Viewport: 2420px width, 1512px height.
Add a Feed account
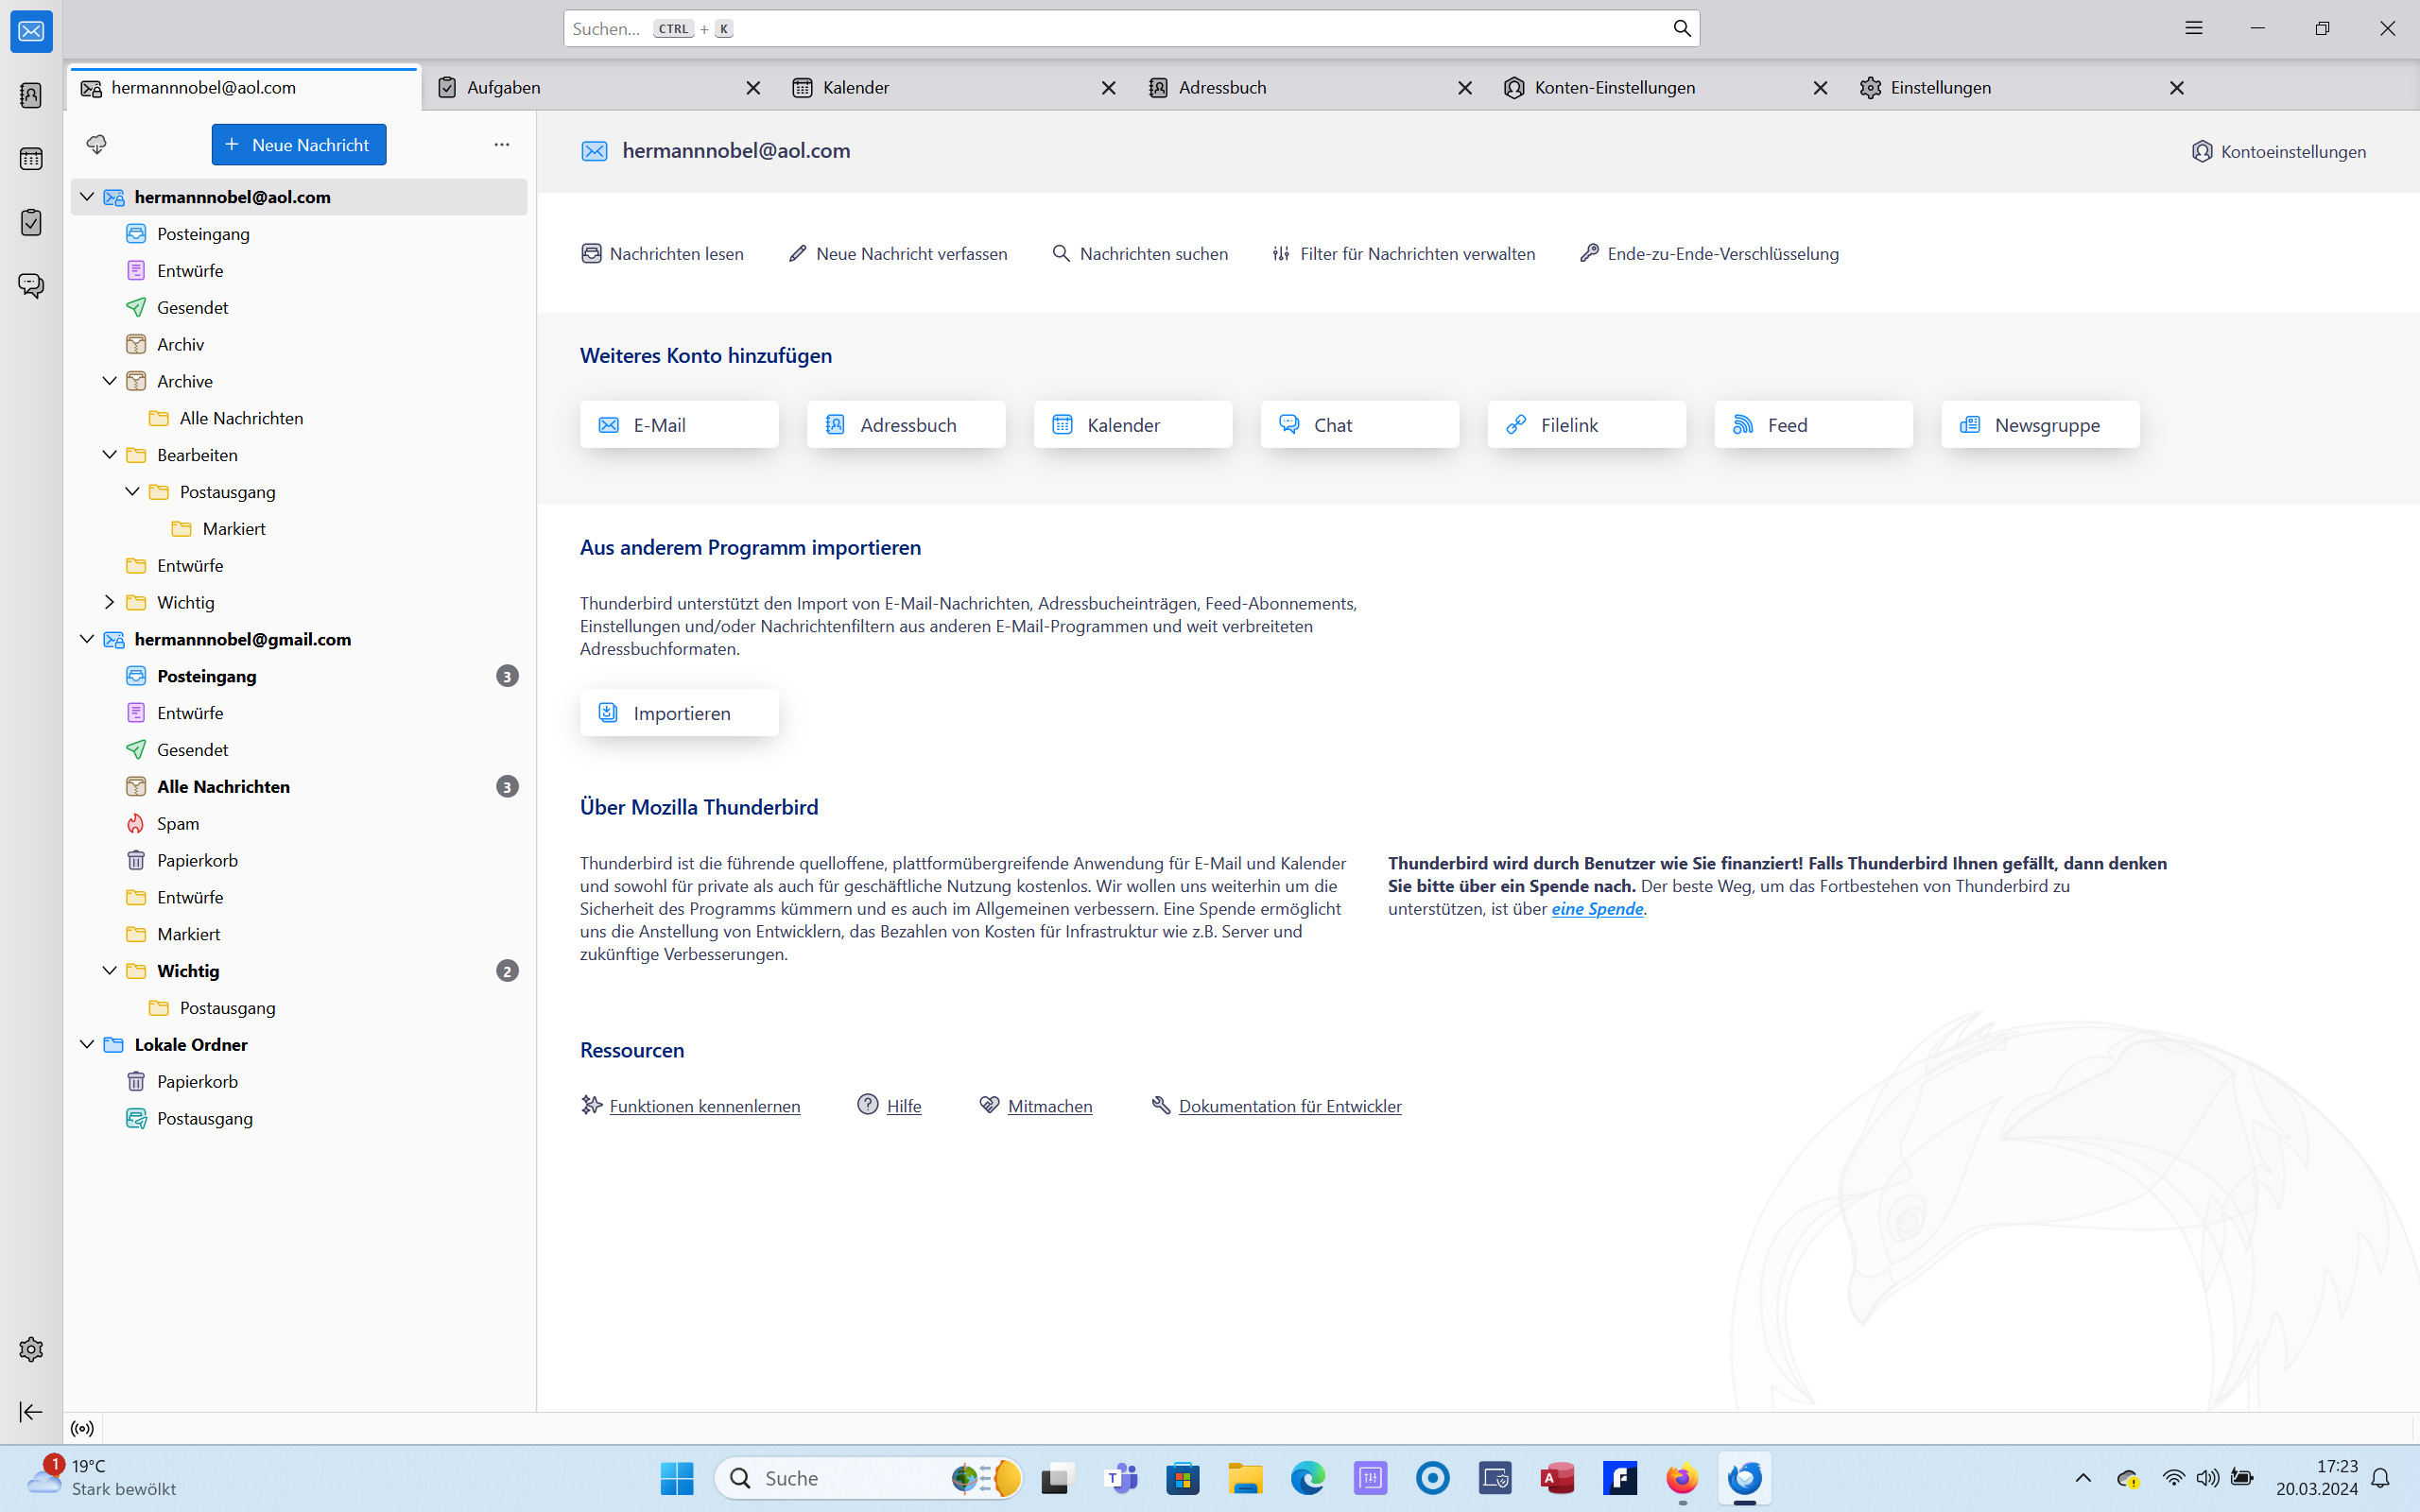click(x=1813, y=425)
